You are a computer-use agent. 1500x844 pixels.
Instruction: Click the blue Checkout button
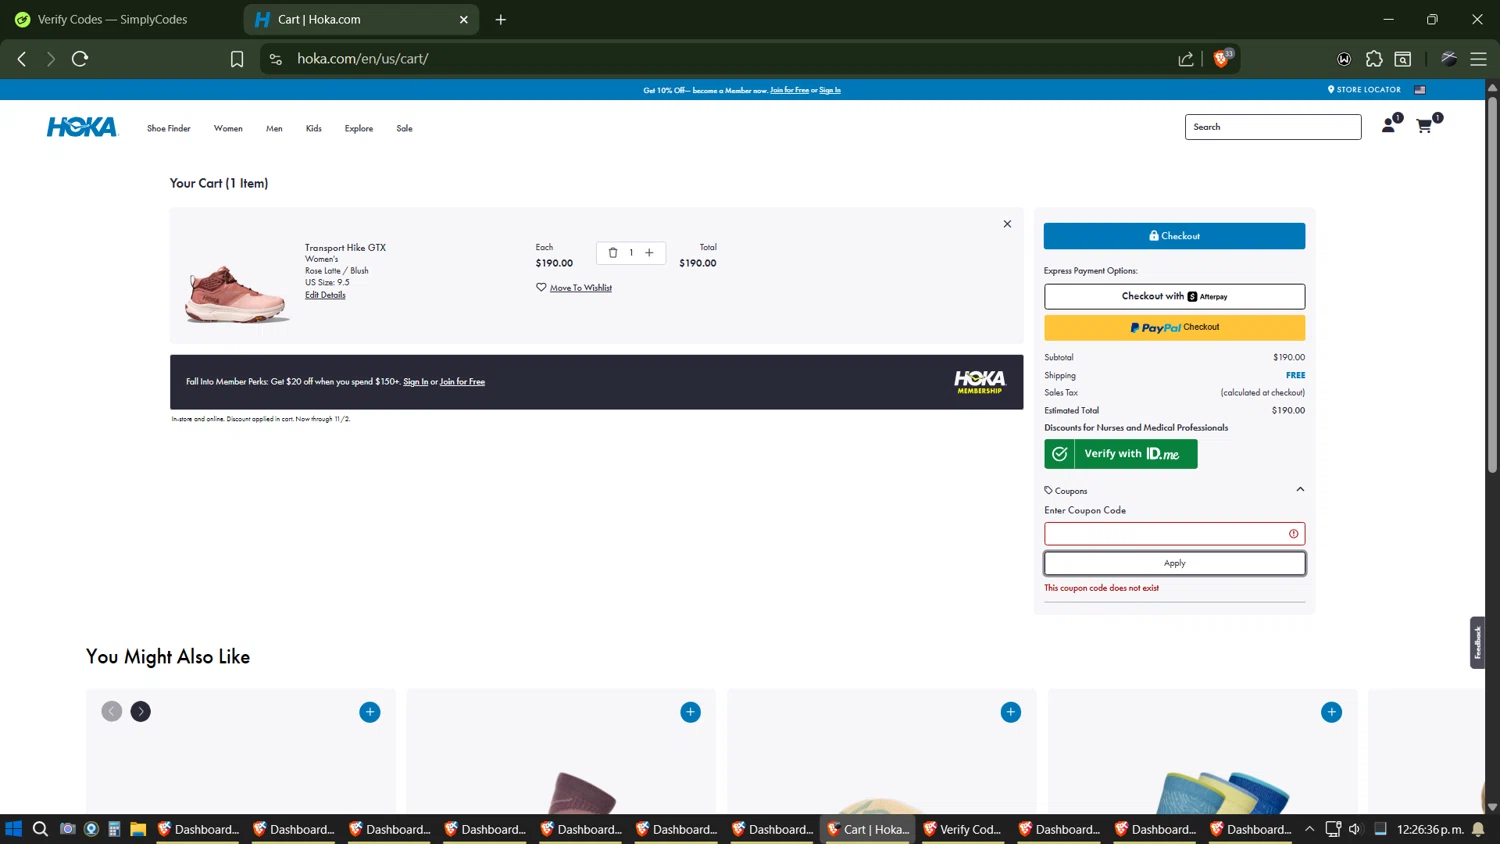pyautogui.click(x=1174, y=236)
